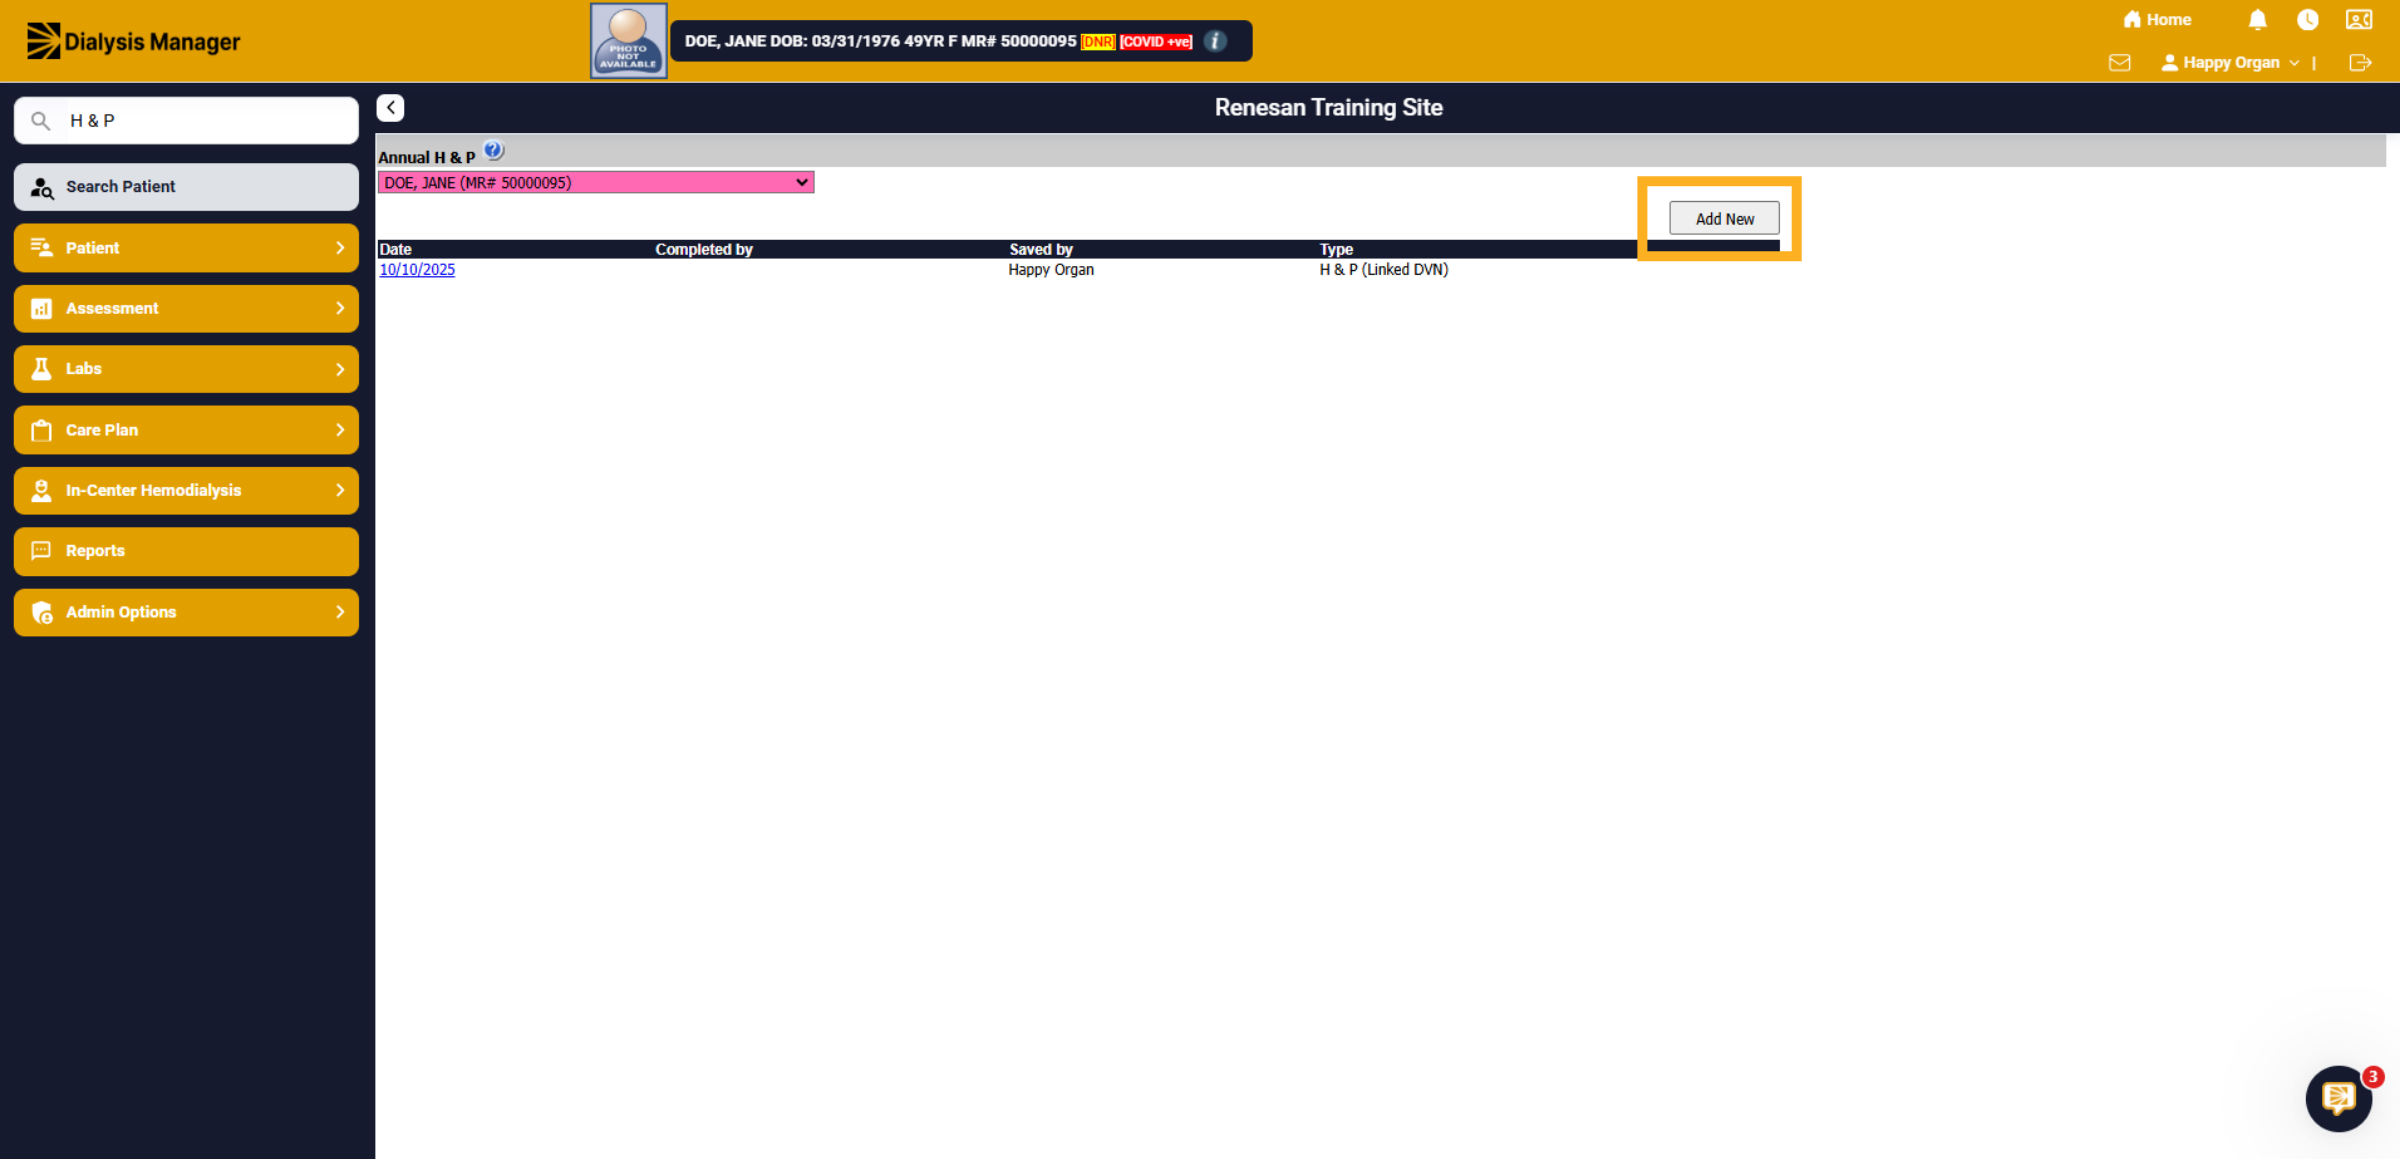Open the Annual H & P help icon
The height and width of the screenshot is (1159, 2400).
coord(493,151)
